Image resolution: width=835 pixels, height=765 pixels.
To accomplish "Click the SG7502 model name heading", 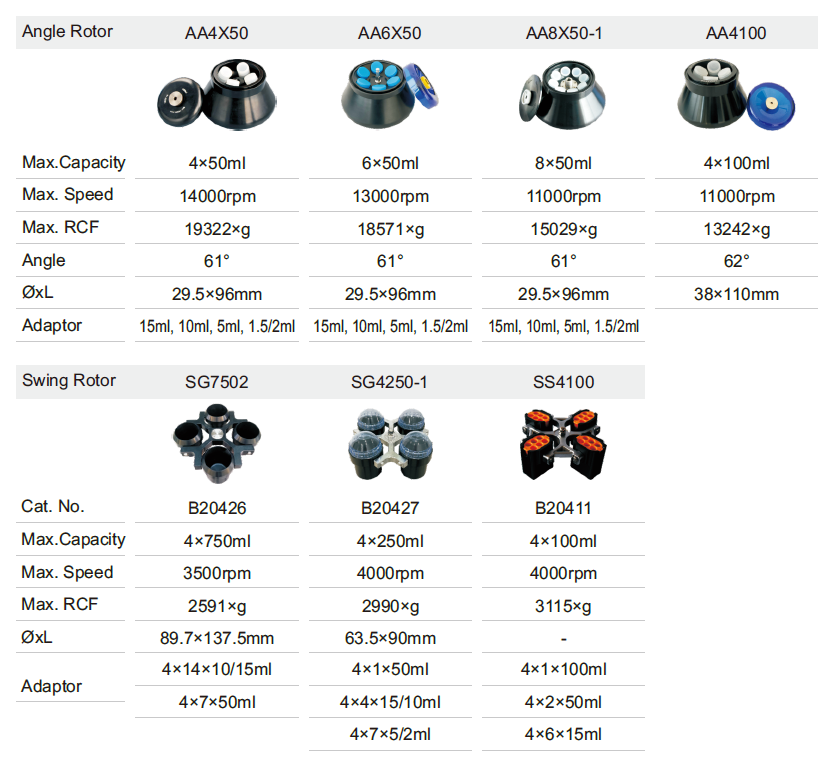I will point(217,382).
